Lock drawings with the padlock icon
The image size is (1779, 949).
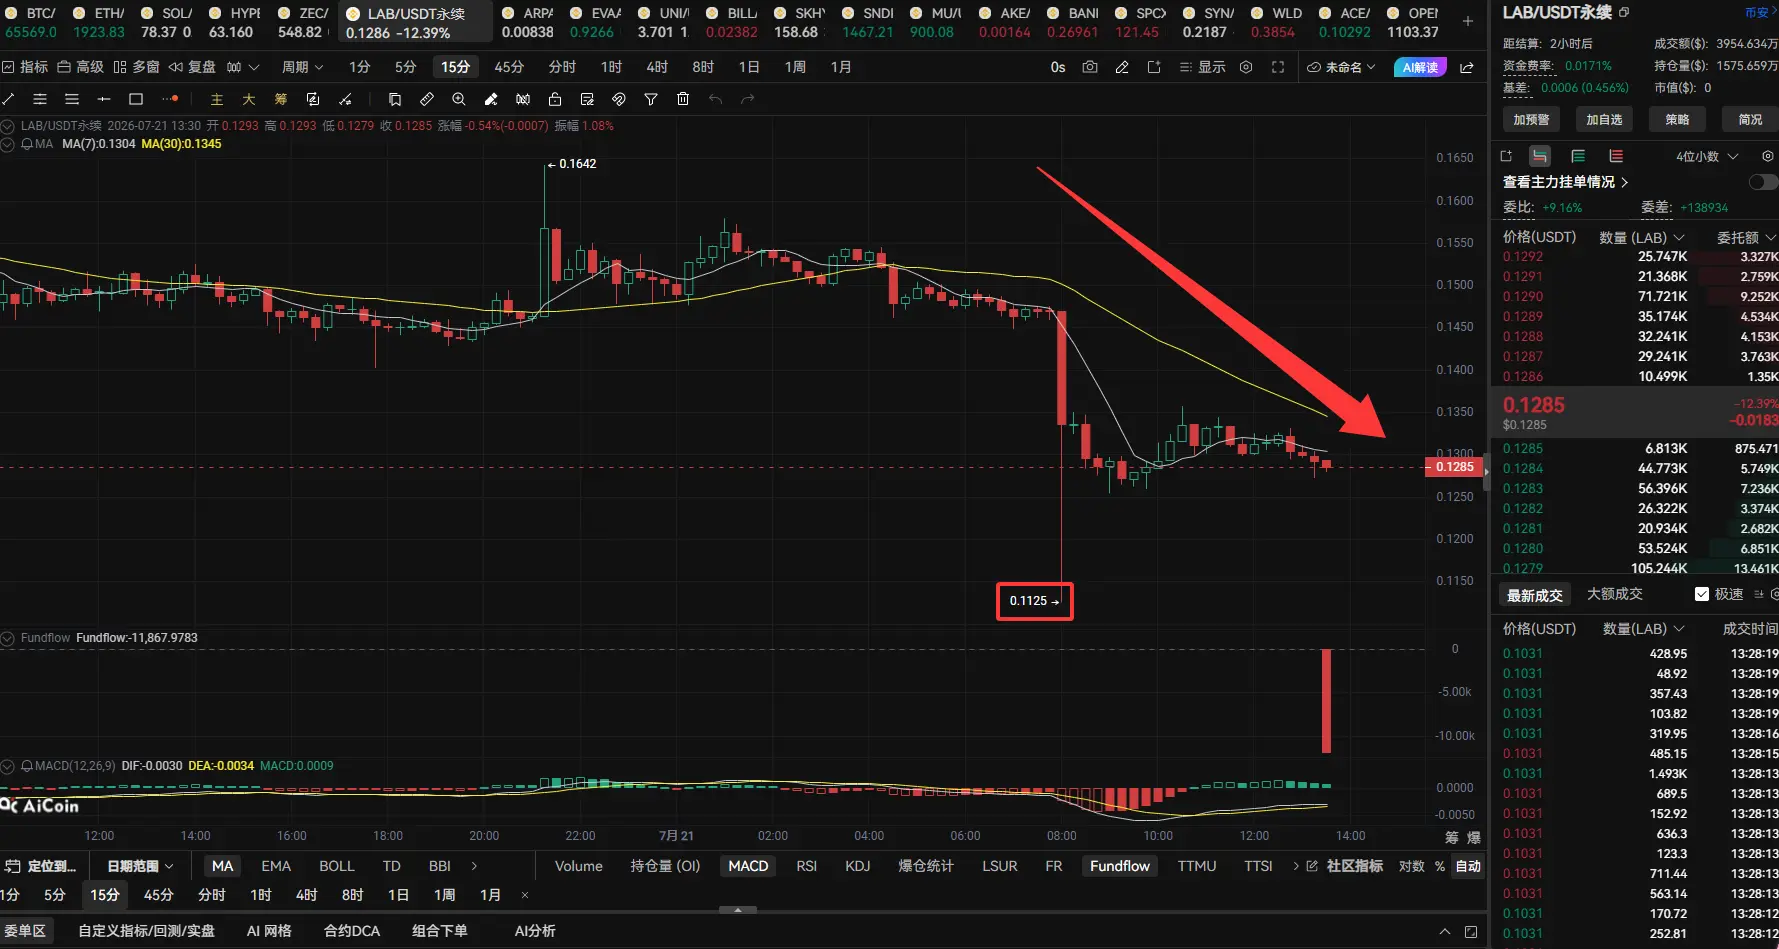(555, 99)
